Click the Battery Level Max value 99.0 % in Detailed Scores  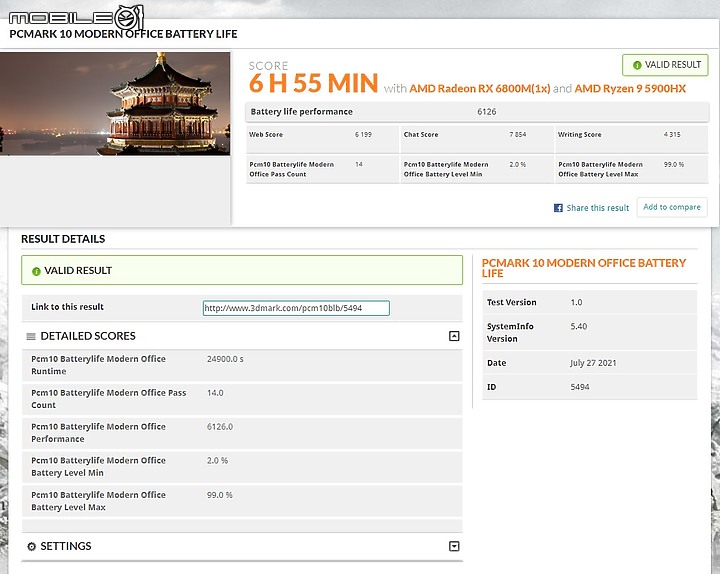pyautogui.click(x=219, y=495)
